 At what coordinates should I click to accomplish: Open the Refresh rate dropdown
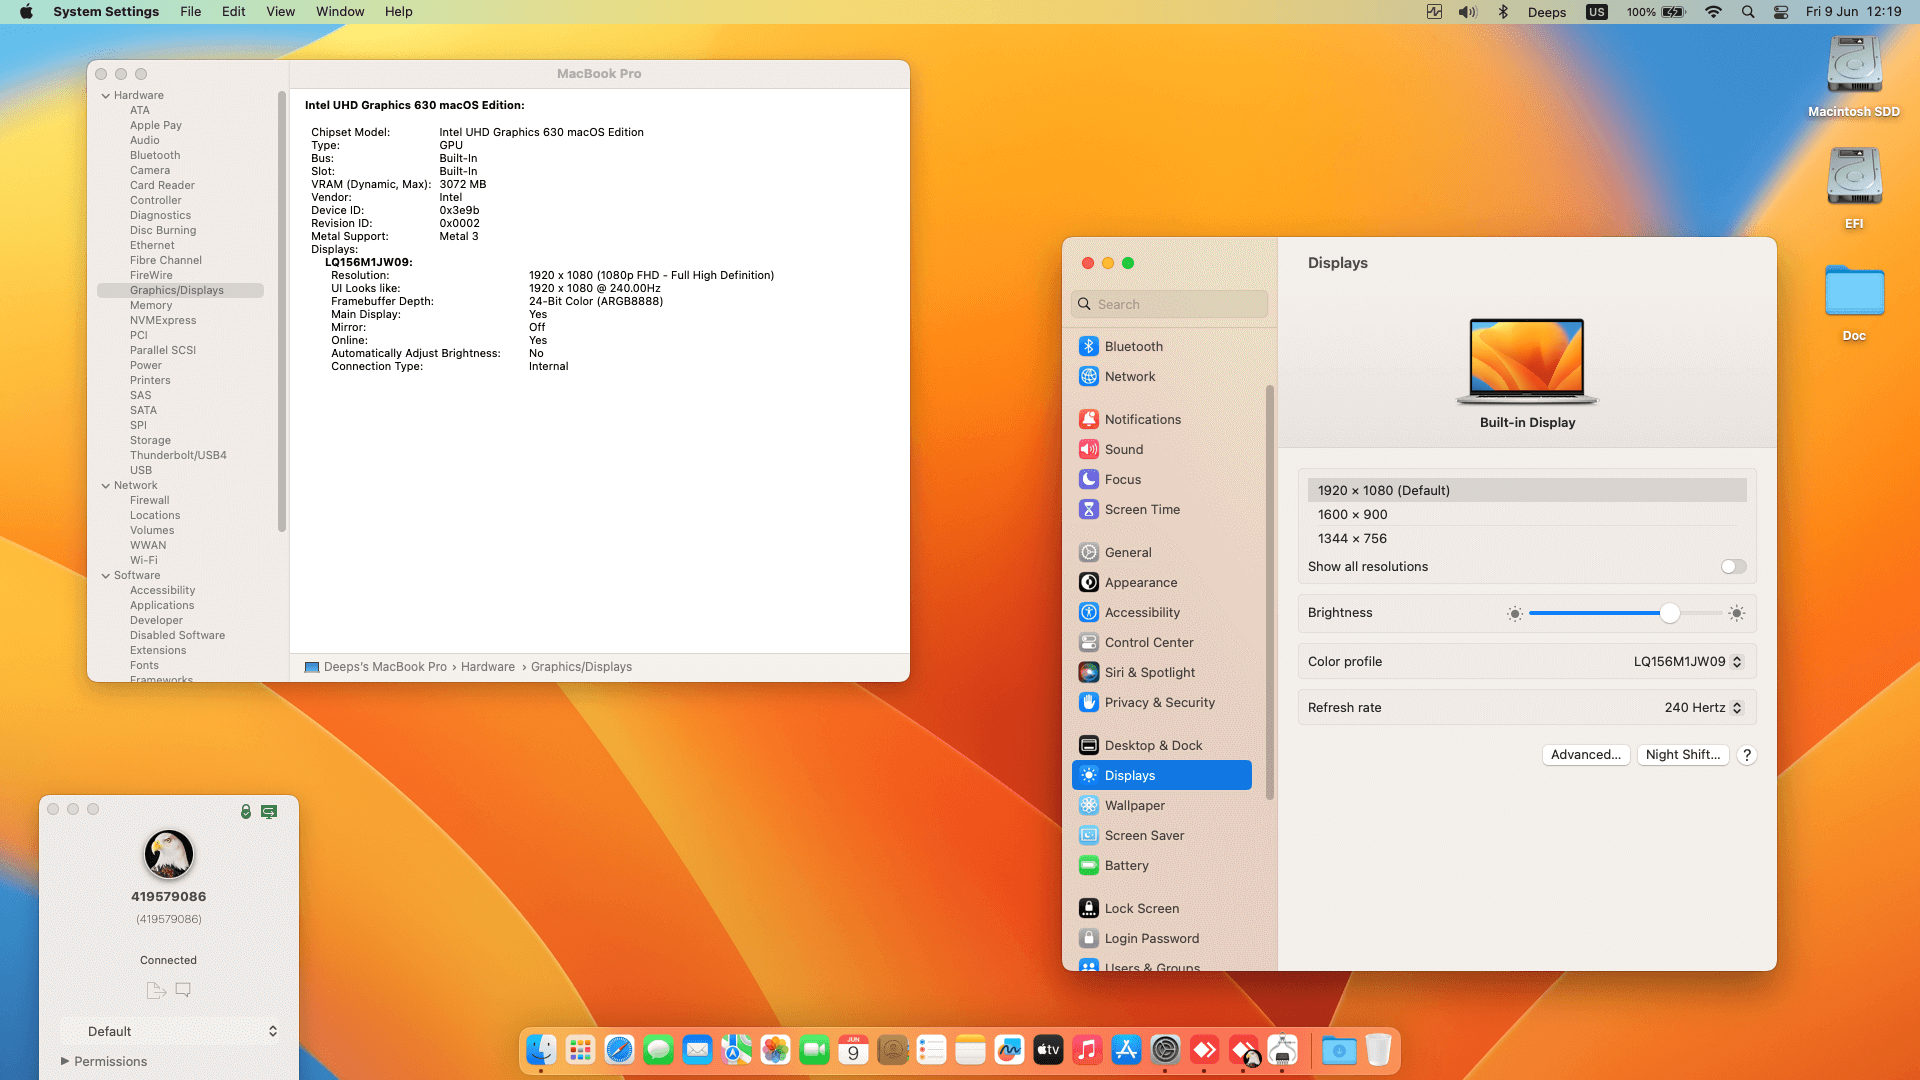tap(1703, 707)
